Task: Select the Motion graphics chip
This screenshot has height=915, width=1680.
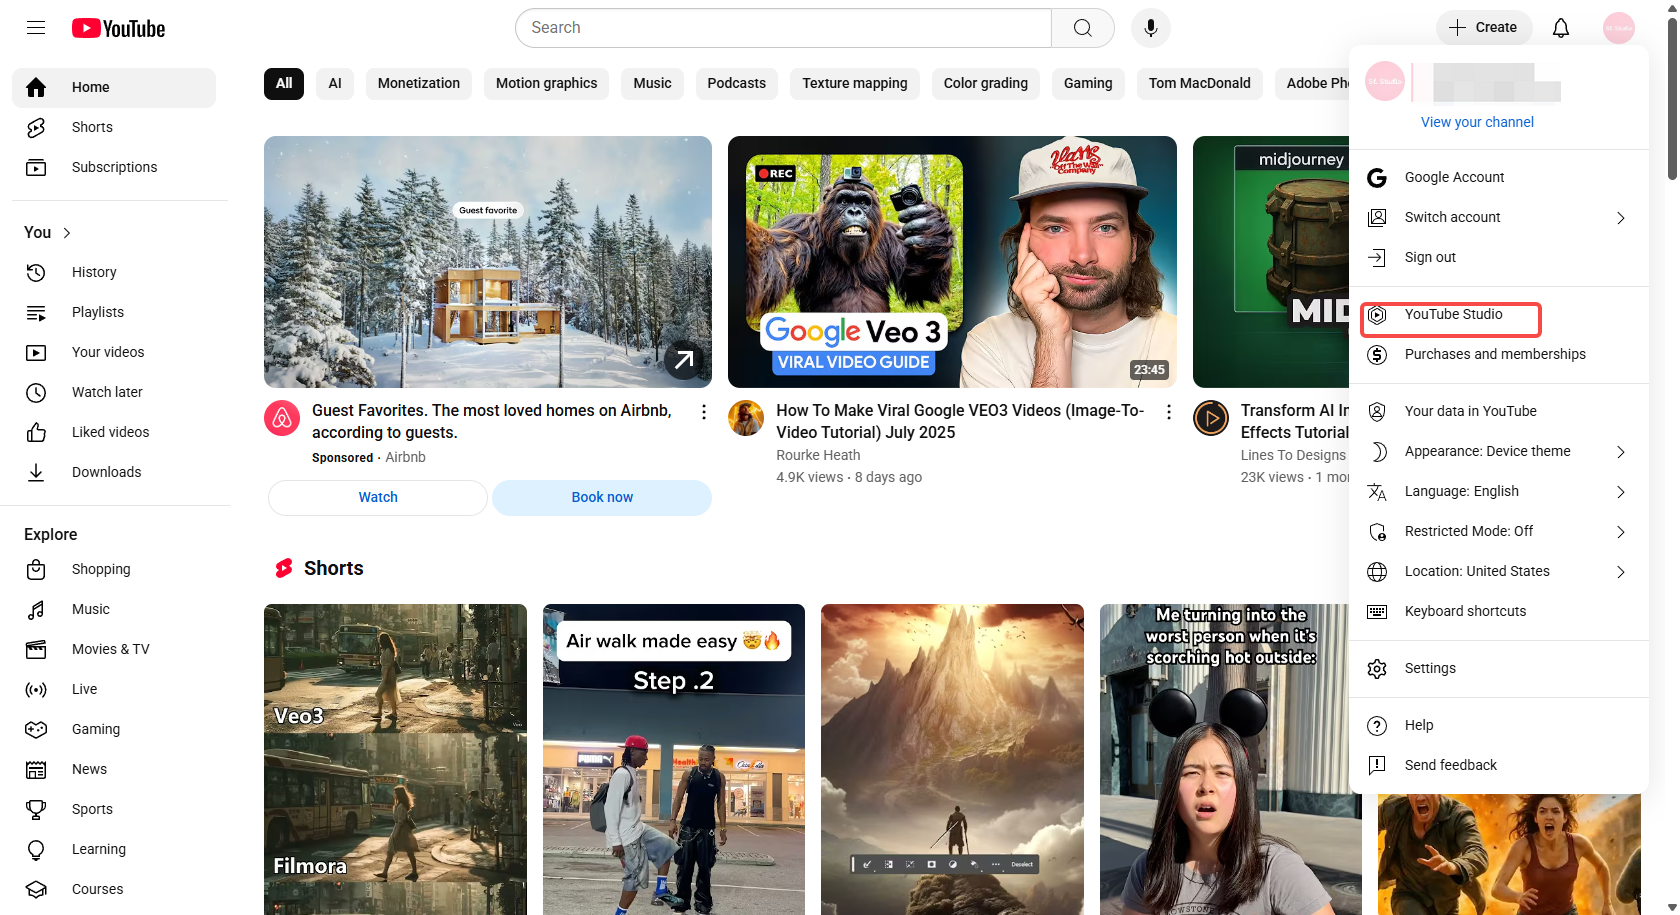Action: coord(546,83)
